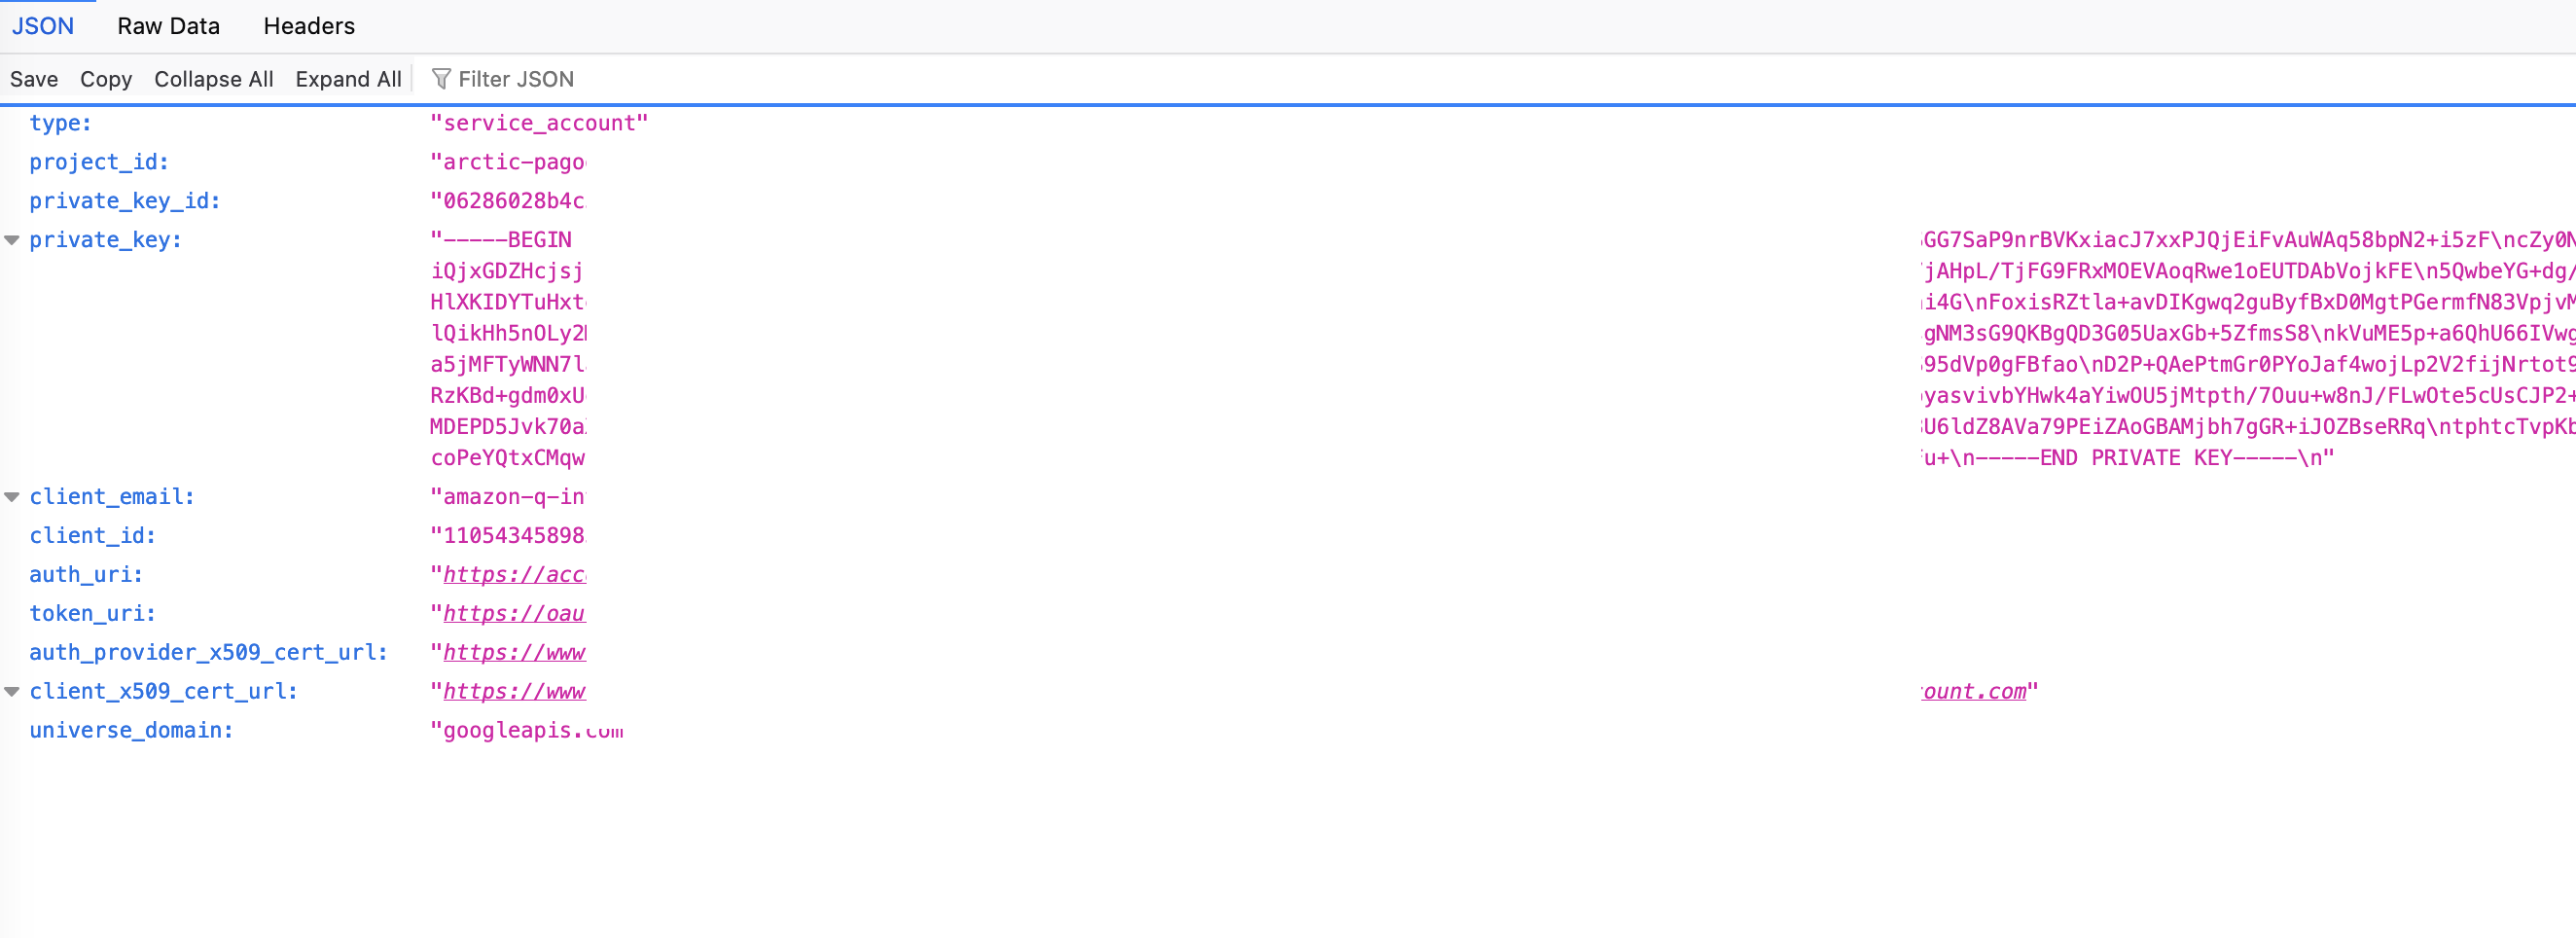Collapse the client_email entry
This screenshot has height=938, width=2576.
(12, 497)
